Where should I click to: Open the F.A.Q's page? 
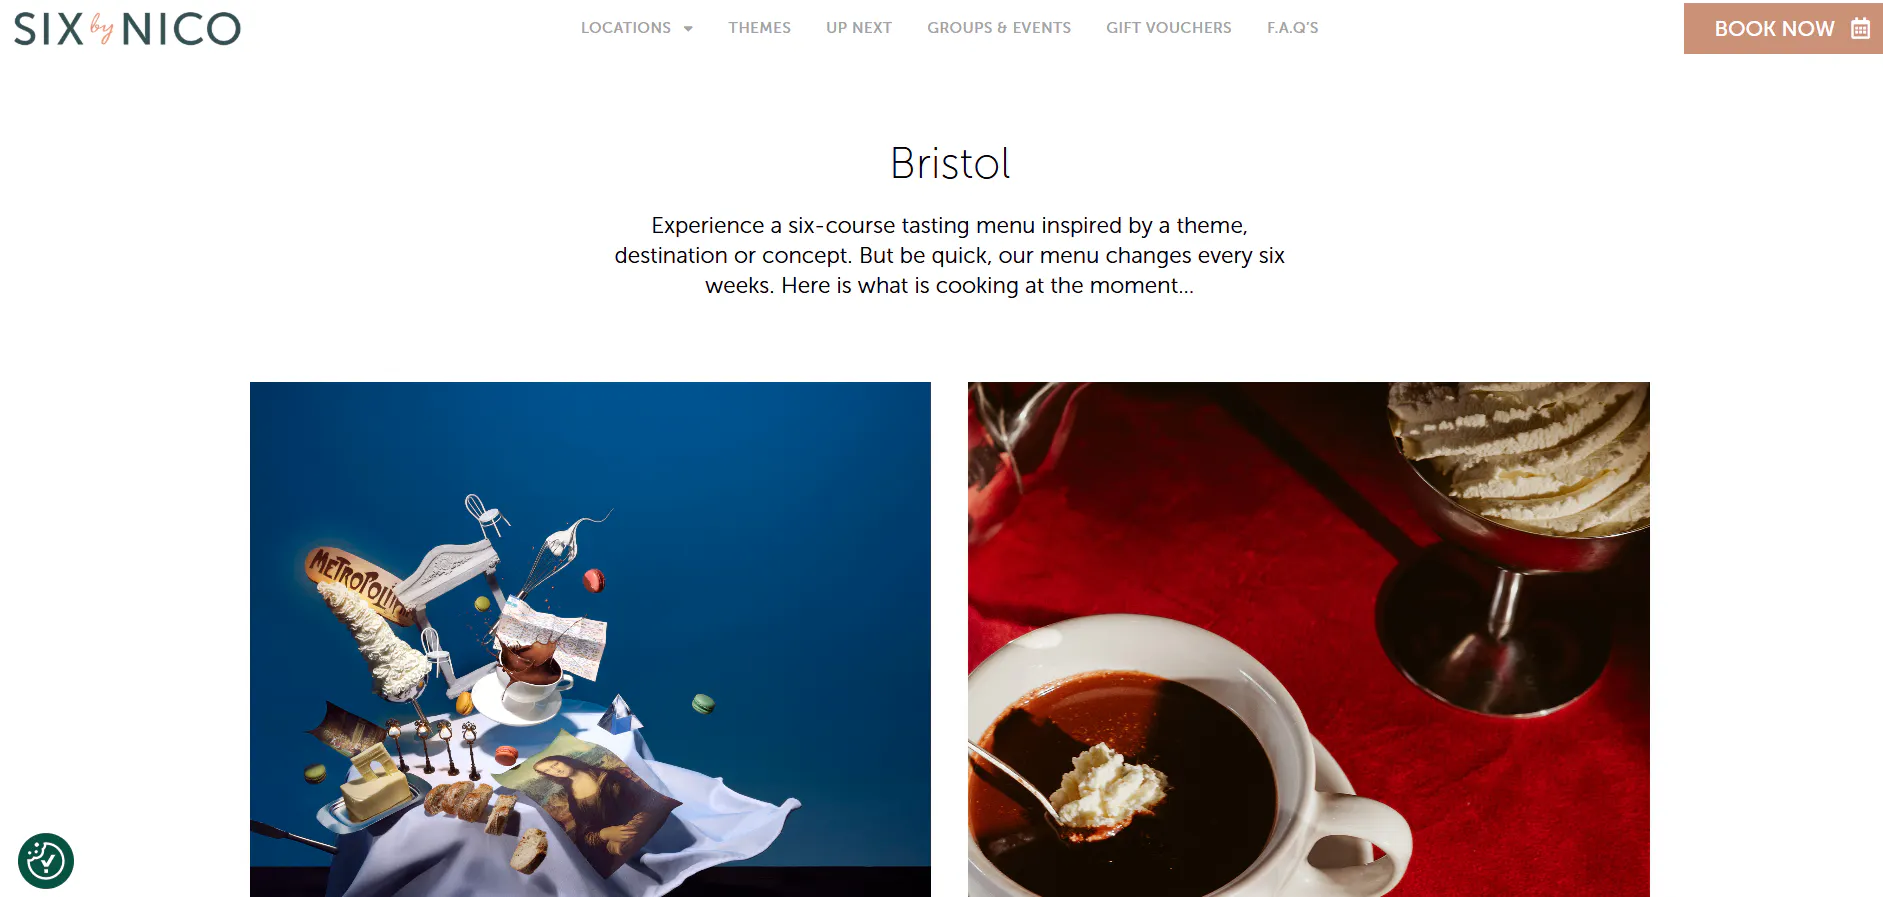click(1293, 28)
